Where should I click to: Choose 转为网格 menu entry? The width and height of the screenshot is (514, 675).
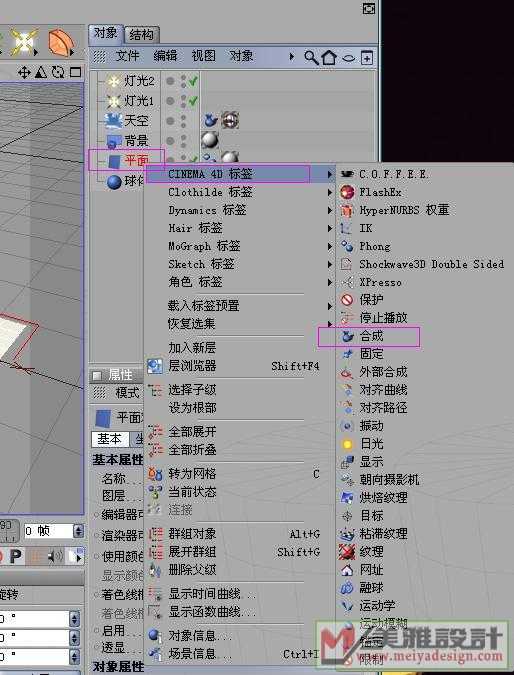click(x=234, y=474)
